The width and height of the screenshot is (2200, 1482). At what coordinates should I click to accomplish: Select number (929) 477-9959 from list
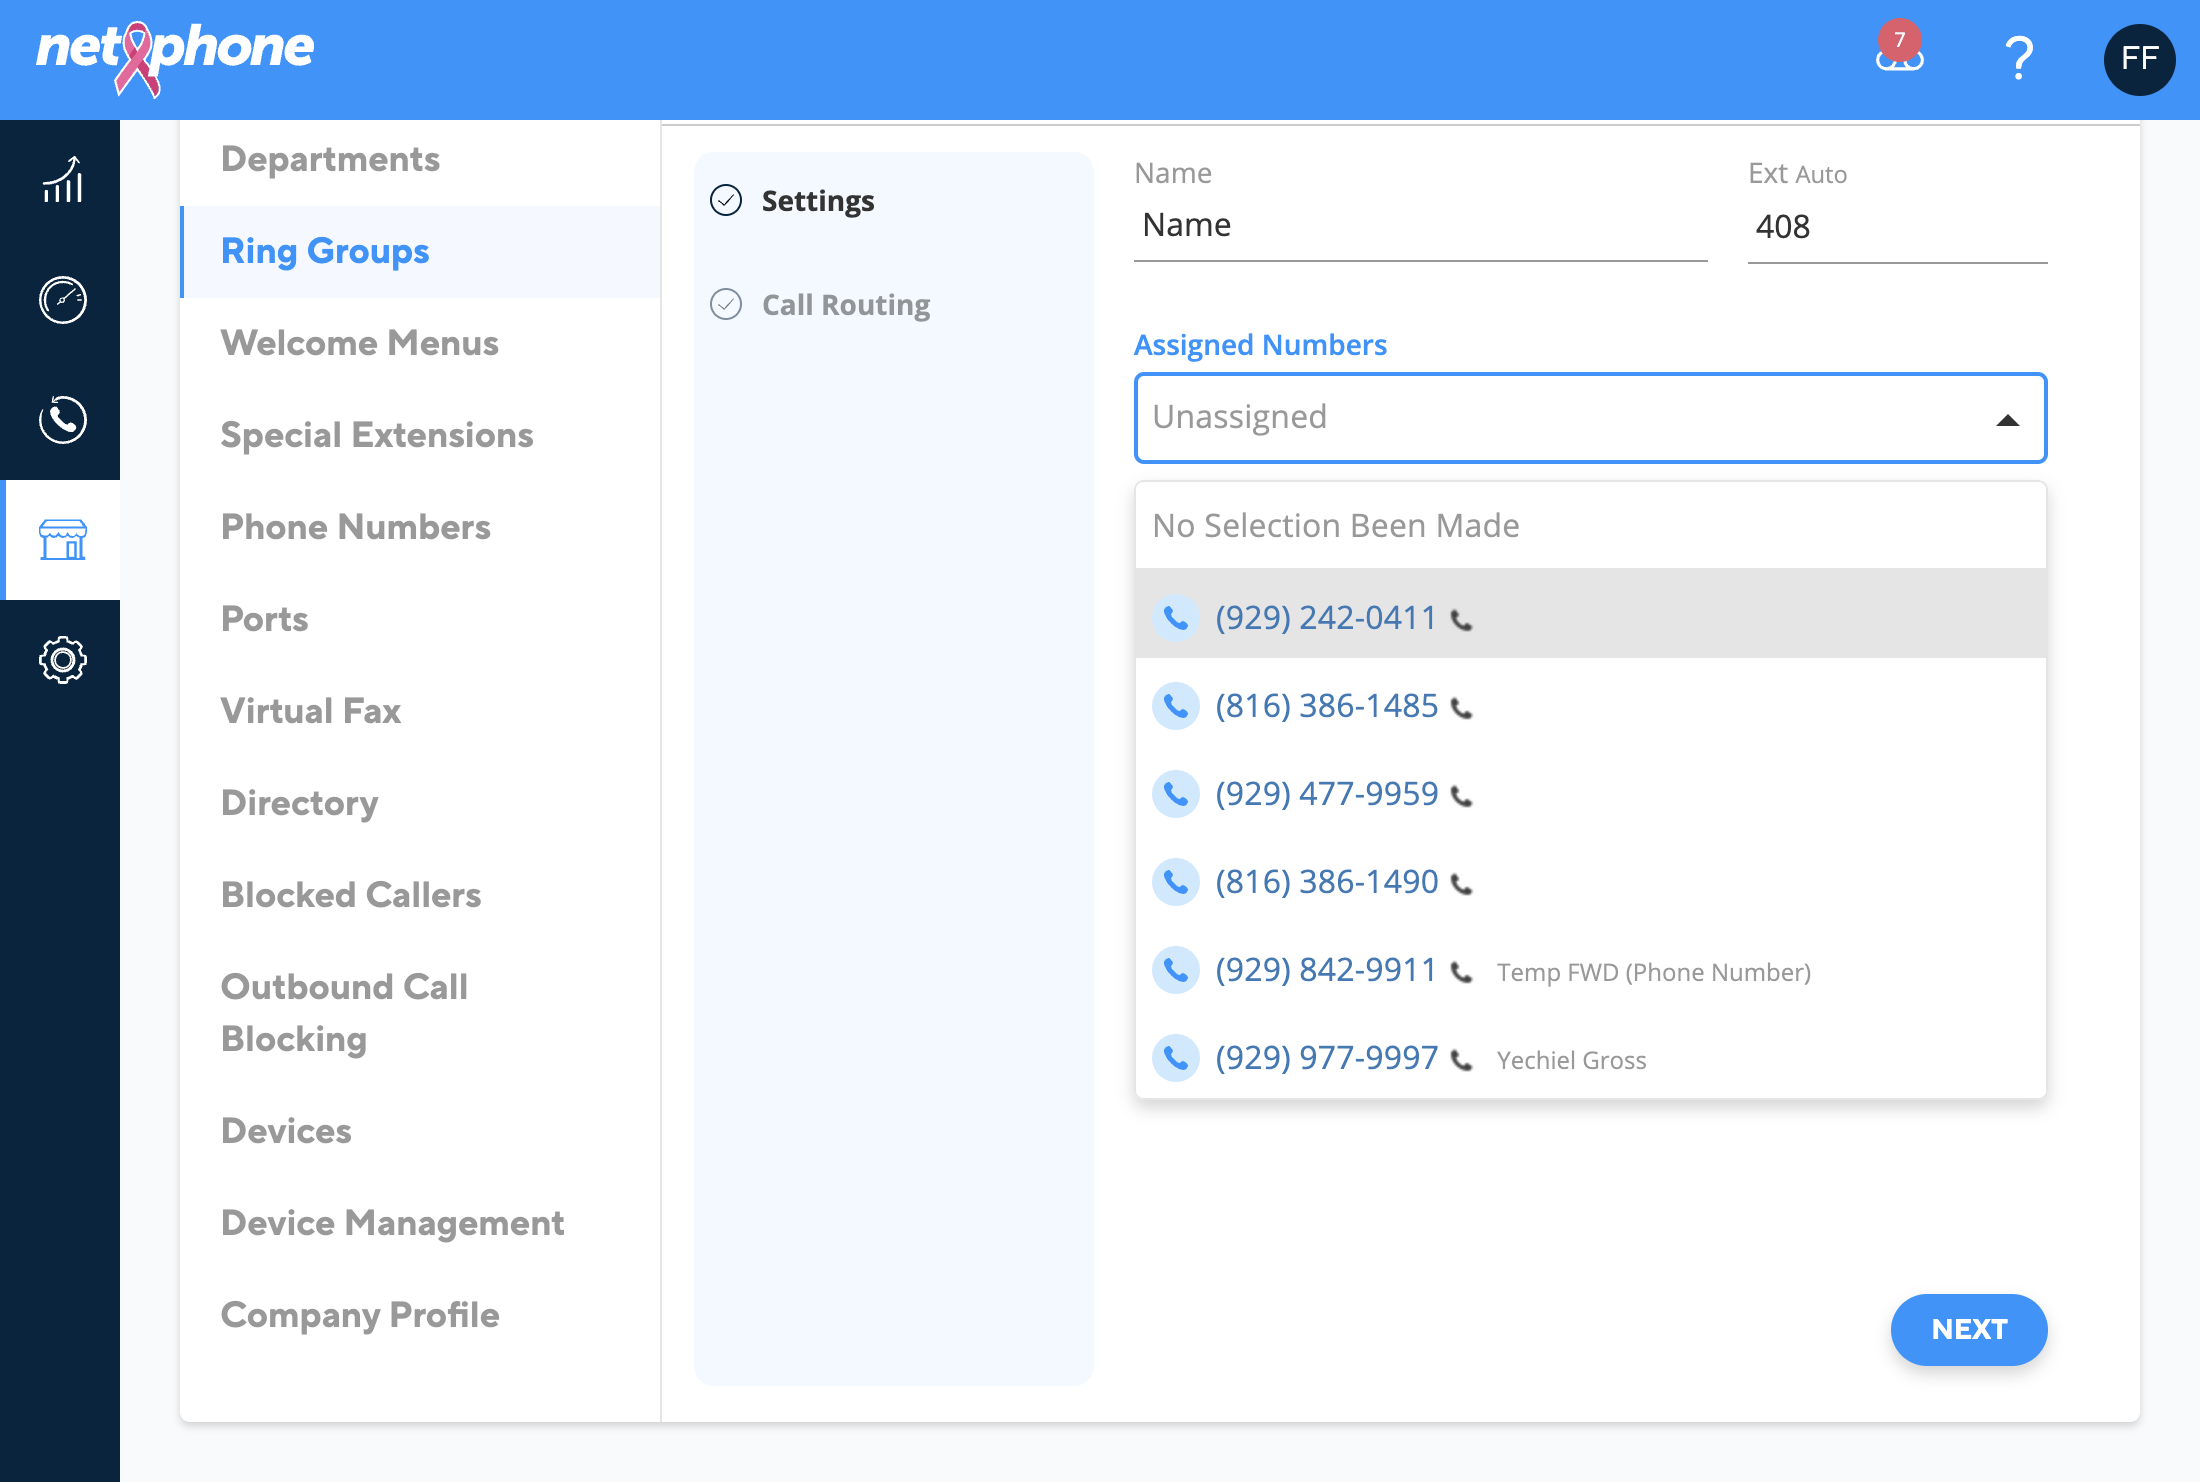point(1590,794)
